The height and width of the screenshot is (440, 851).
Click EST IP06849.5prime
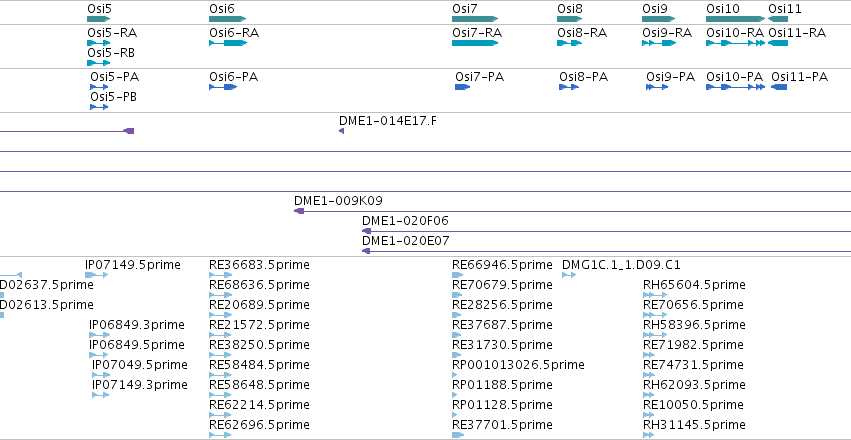[x=99, y=355]
